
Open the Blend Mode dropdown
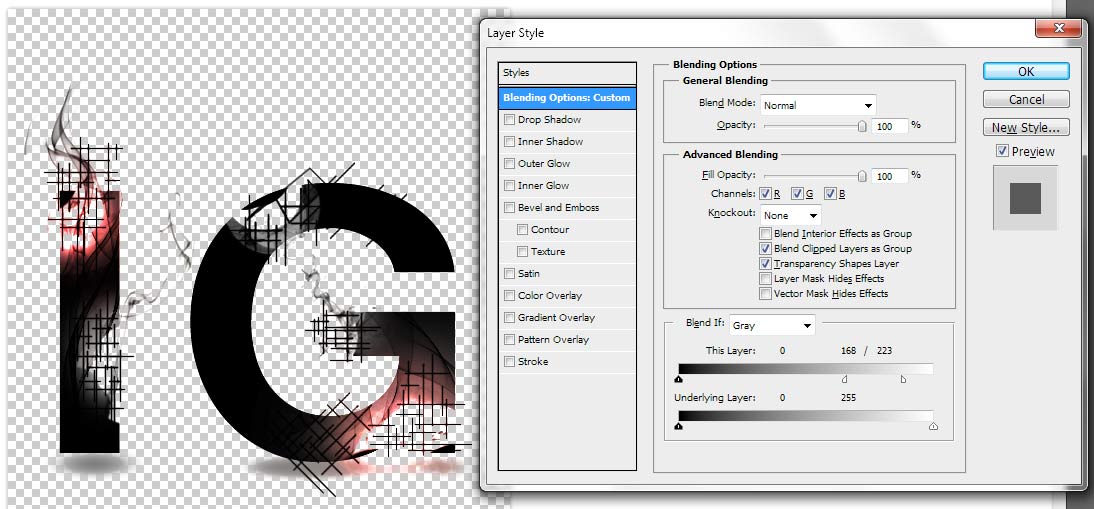tap(818, 105)
